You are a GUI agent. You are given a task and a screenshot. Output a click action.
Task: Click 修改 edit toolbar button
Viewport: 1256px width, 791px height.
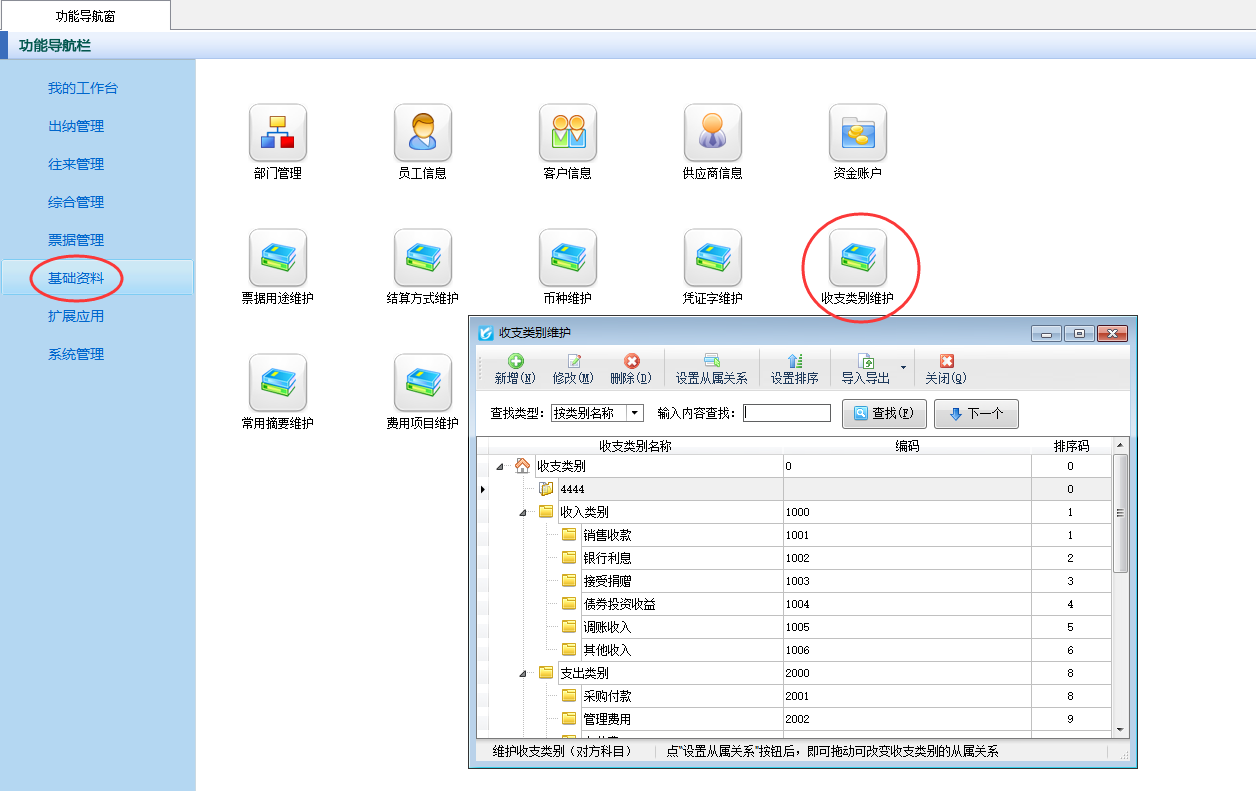(573, 369)
